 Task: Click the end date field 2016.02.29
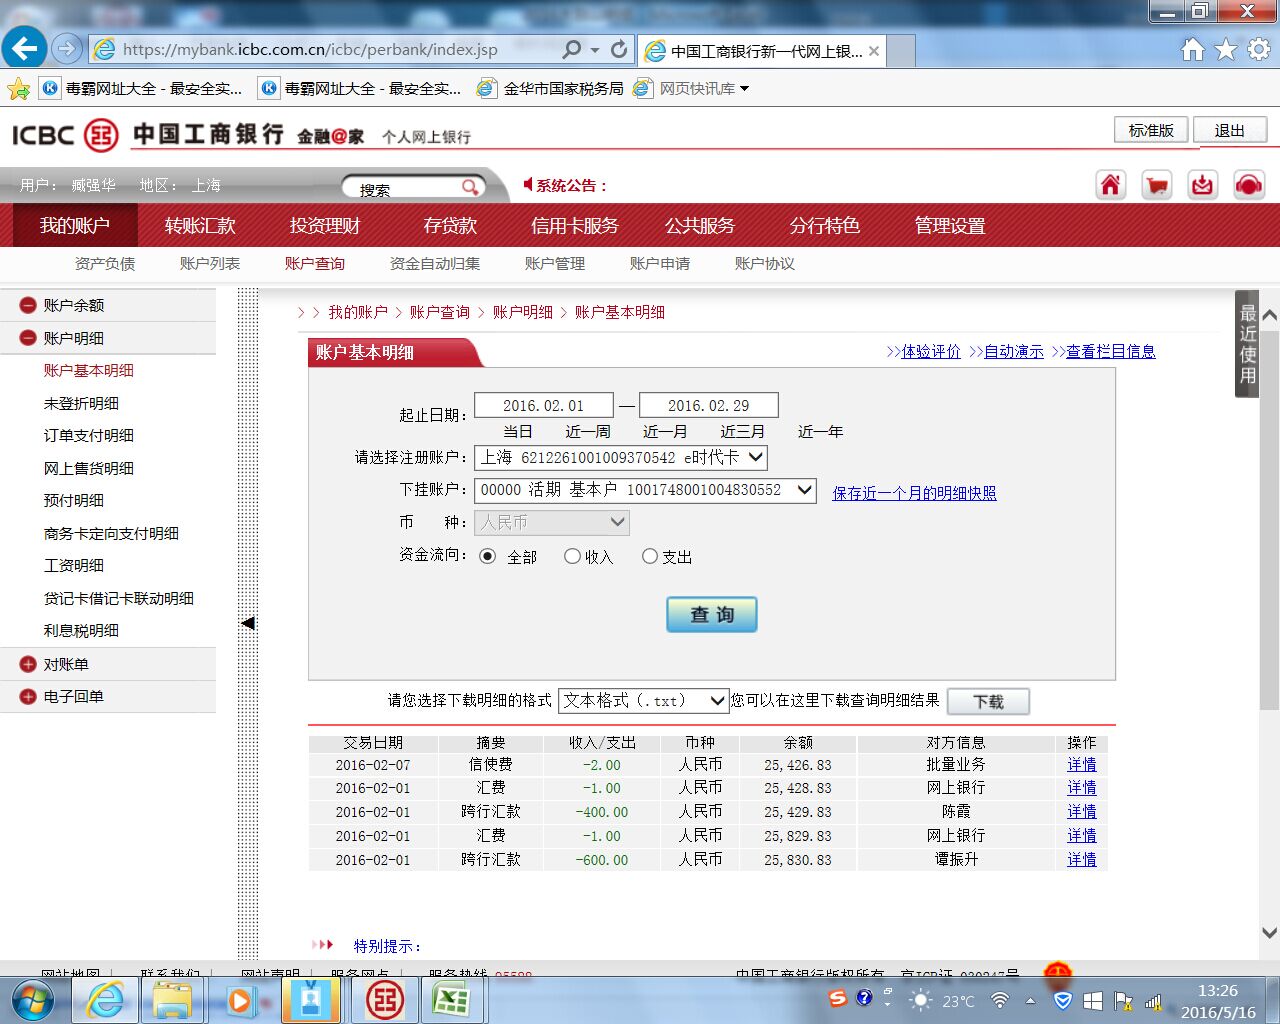click(x=708, y=405)
